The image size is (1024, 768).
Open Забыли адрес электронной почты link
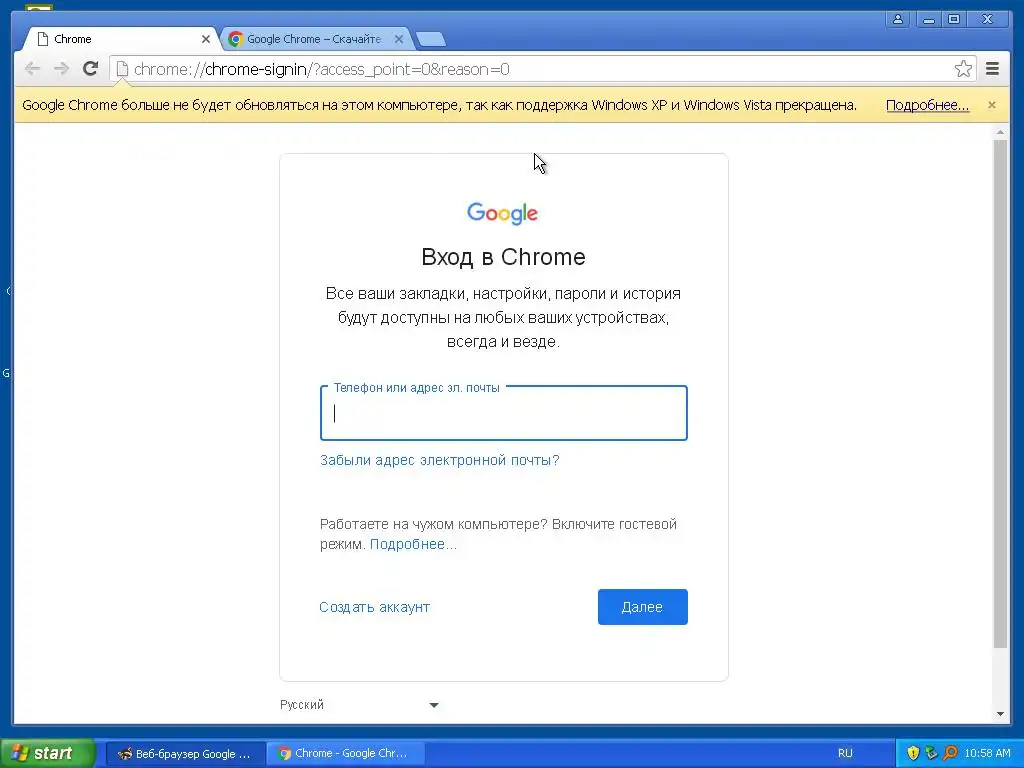pos(440,460)
